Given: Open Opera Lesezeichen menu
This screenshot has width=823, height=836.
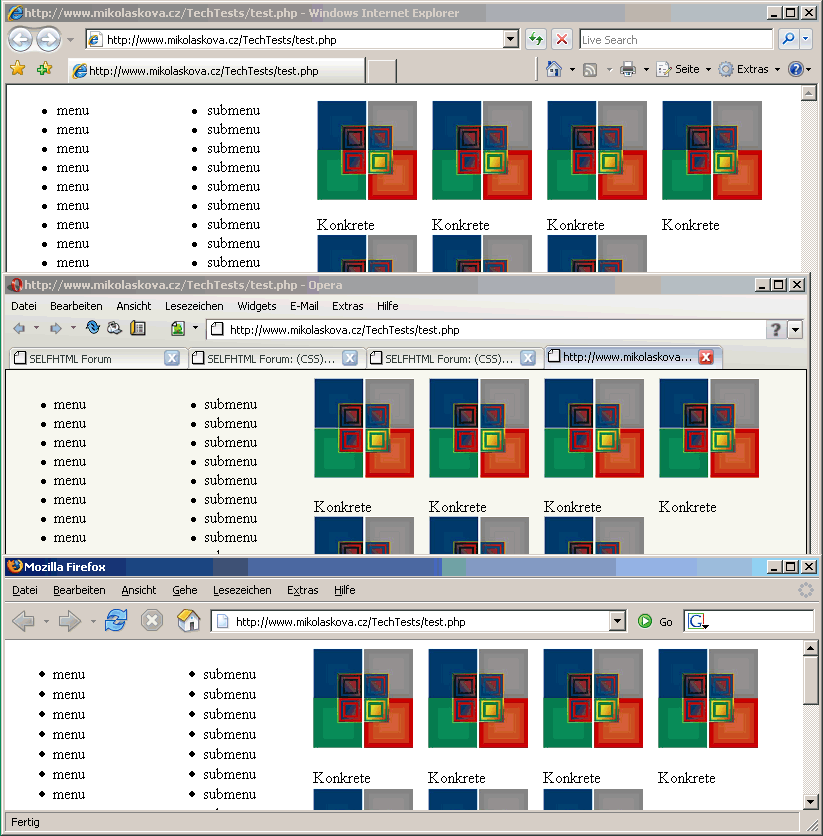Looking at the screenshot, I should point(194,306).
